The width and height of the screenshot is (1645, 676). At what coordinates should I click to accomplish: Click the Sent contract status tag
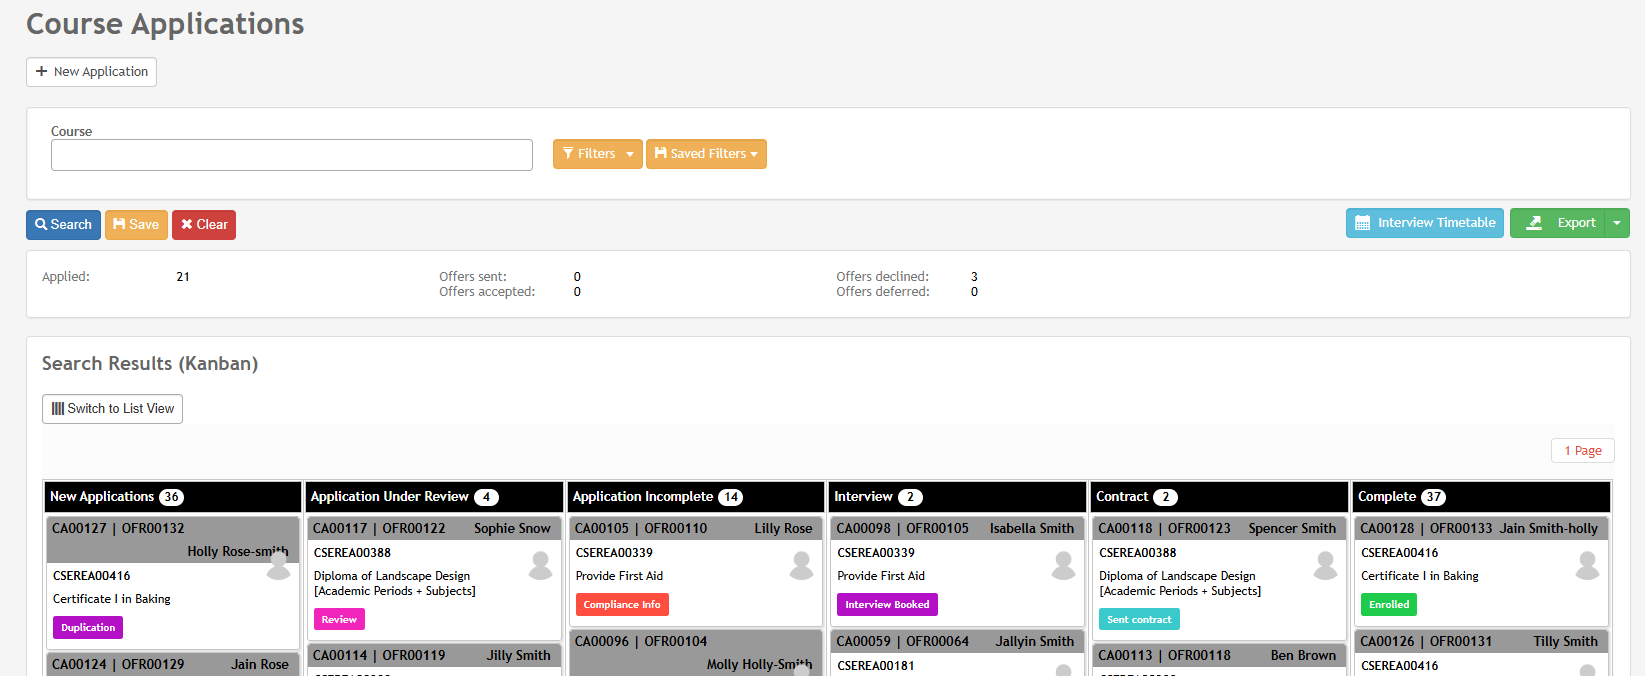tap(1139, 620)
